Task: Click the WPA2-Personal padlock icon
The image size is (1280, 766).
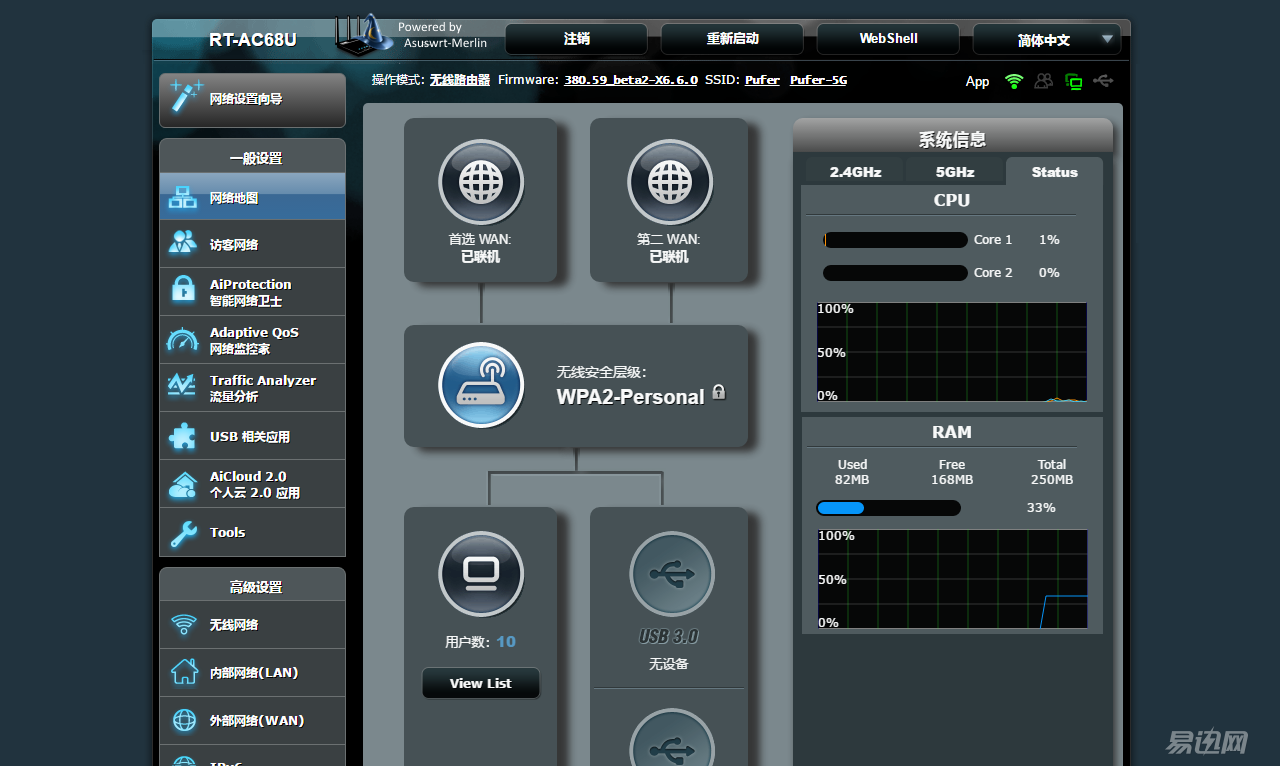Action: tap(718, 392)
